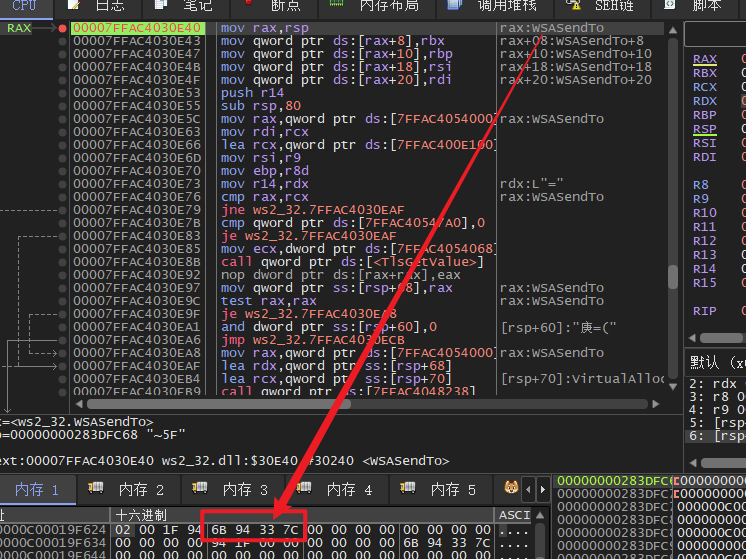Click the red 断点 breakpoints tab icon
Screen dimensions: 746x559
(x=250, y=6)
